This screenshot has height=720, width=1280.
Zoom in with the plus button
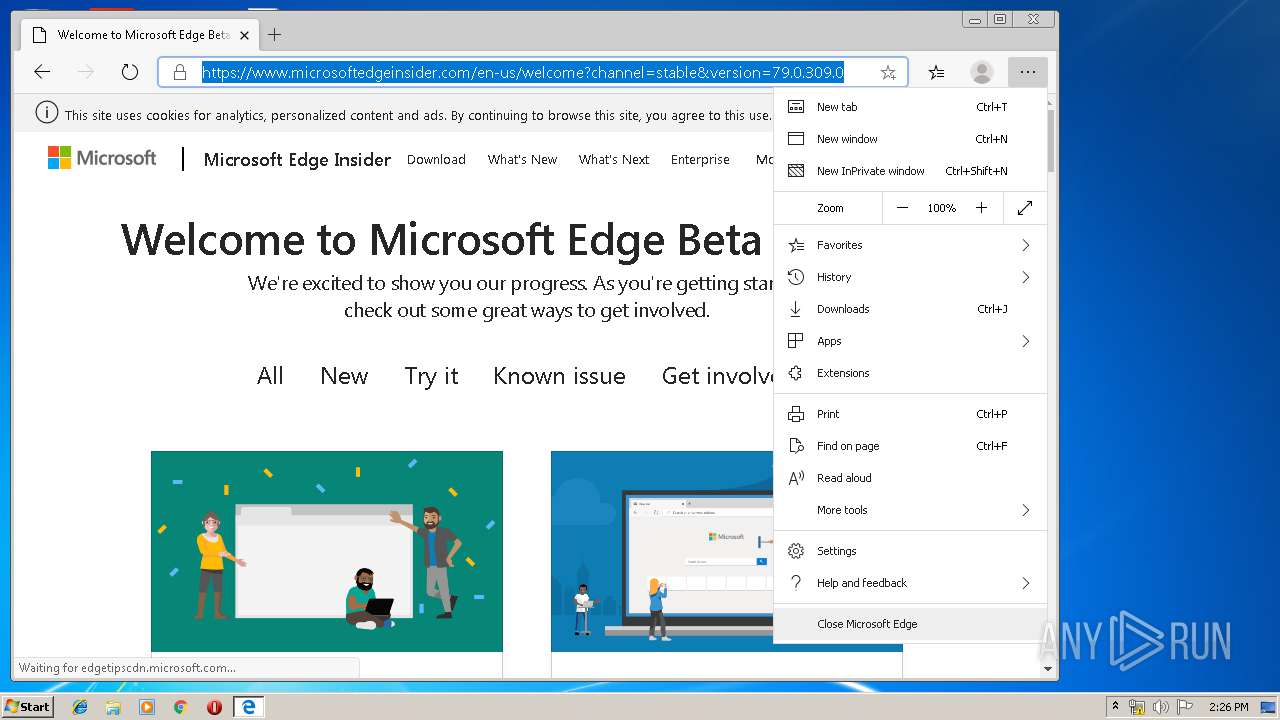coord(981,208)
